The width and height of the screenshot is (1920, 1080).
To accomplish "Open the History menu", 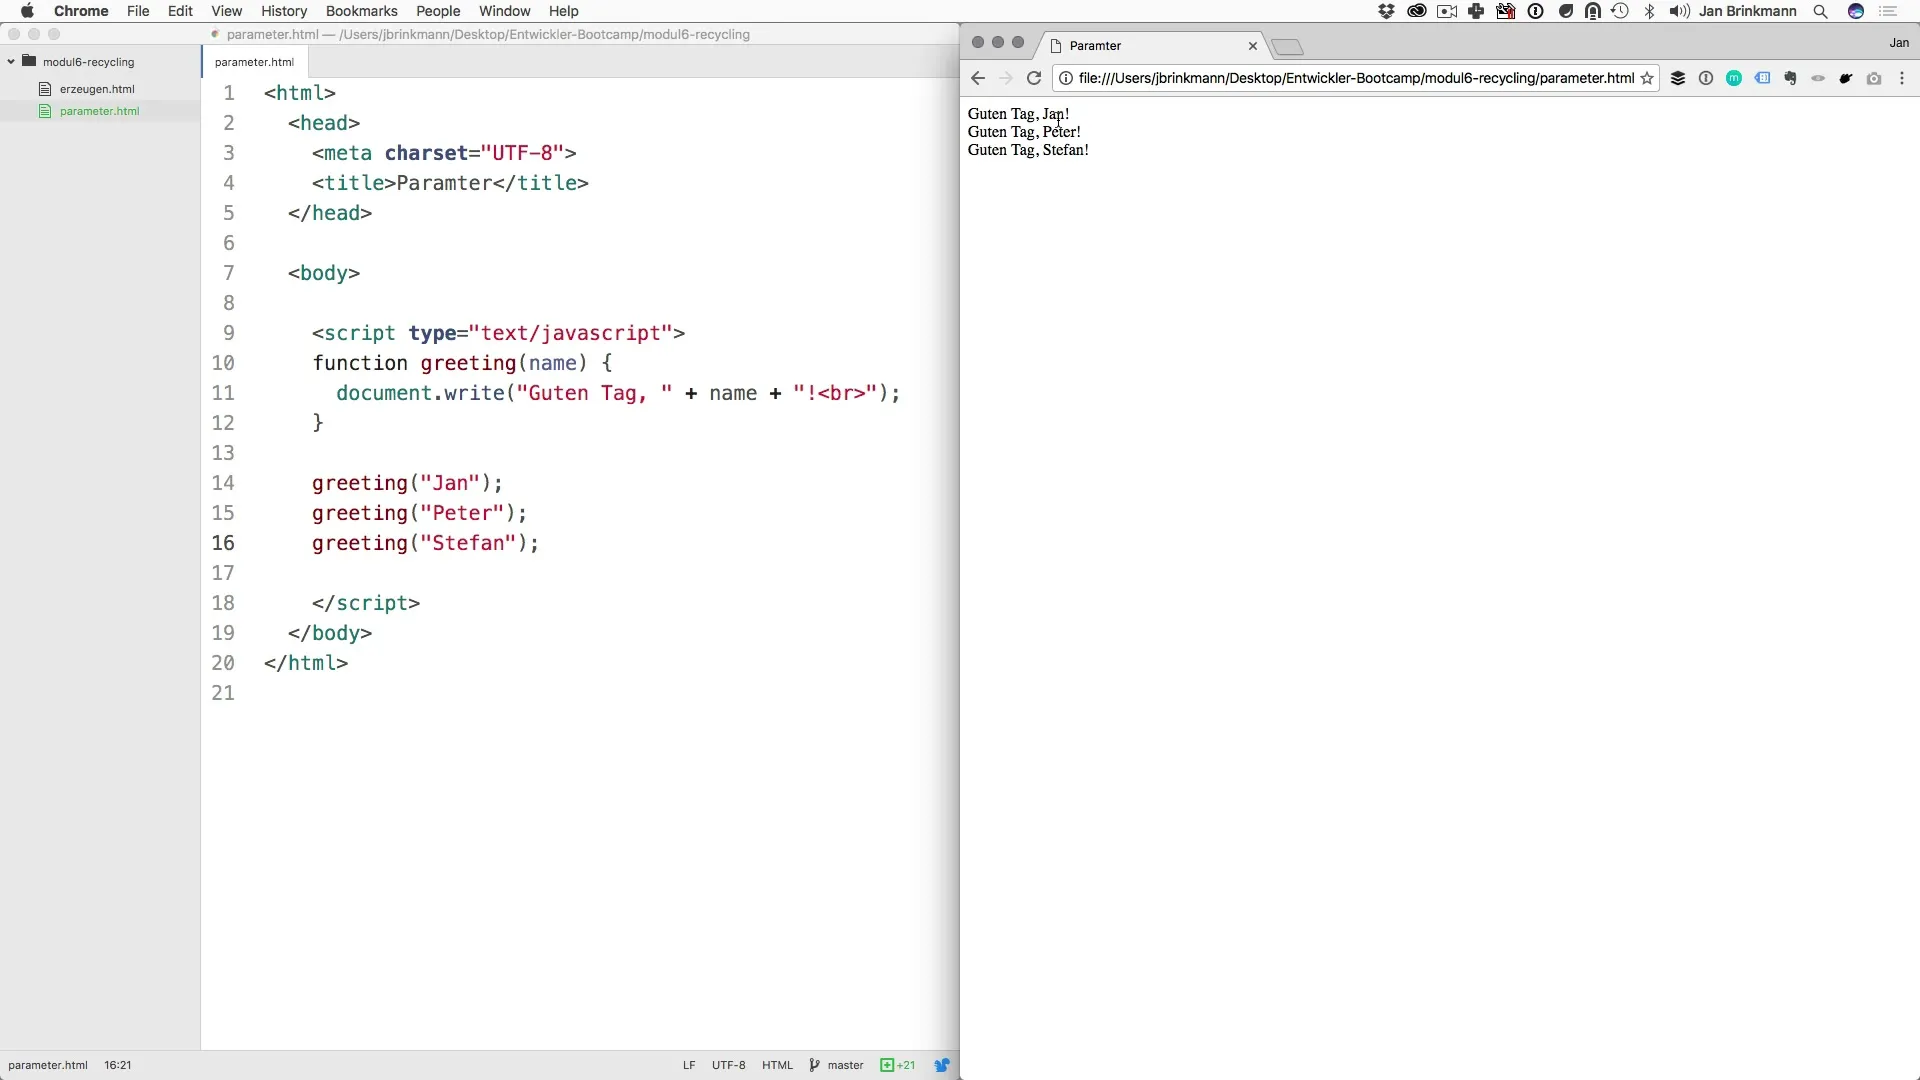I will pyautogui.click(x=284, y=11).
